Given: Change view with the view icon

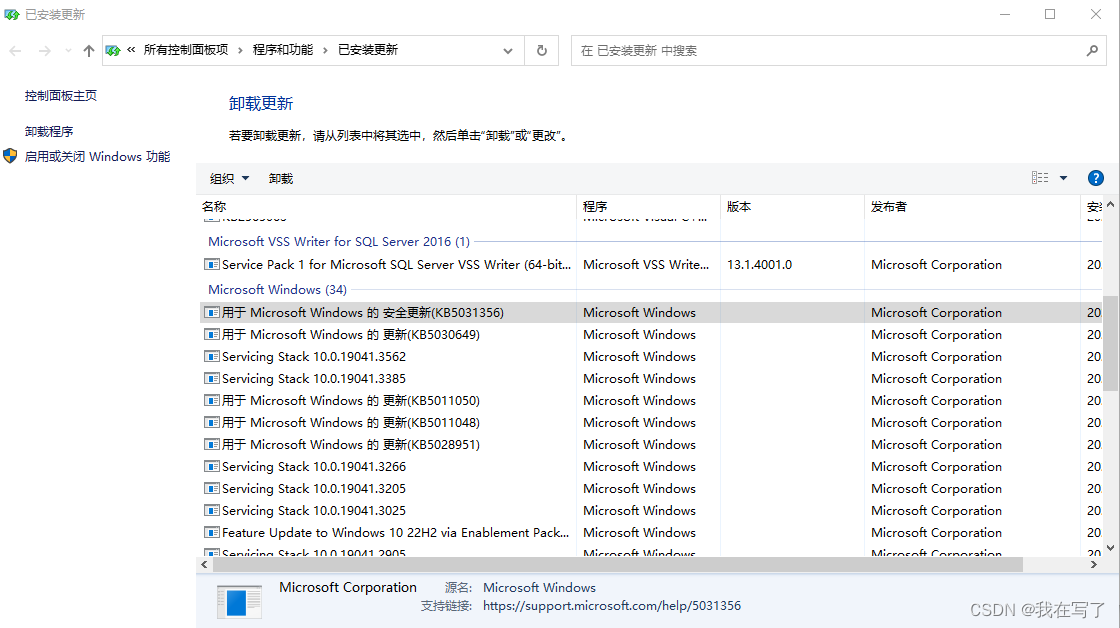Looking at the screenshot, I should (1040, 178).
